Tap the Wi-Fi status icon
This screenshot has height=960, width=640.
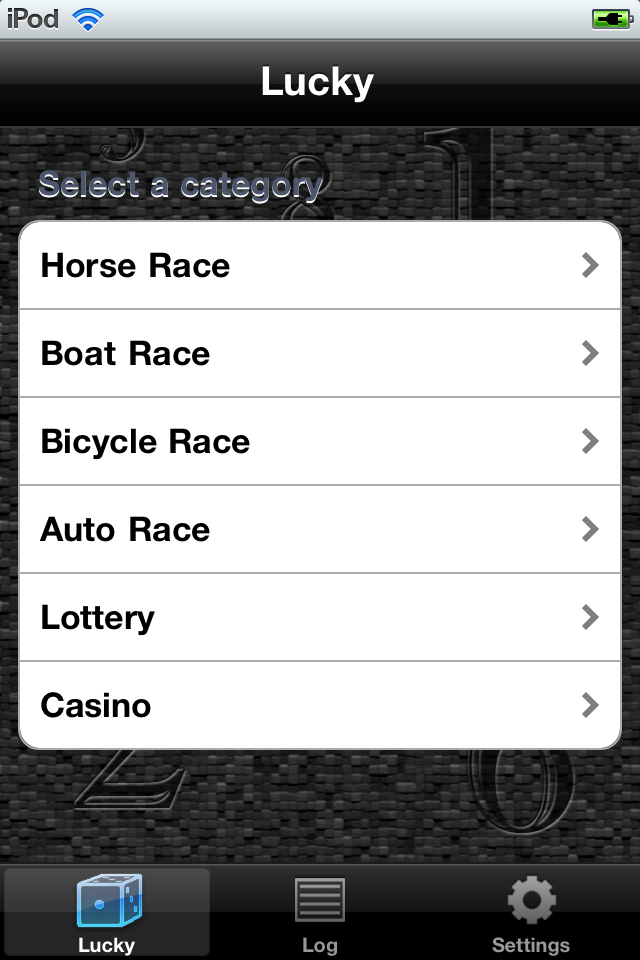coord(89,19)
